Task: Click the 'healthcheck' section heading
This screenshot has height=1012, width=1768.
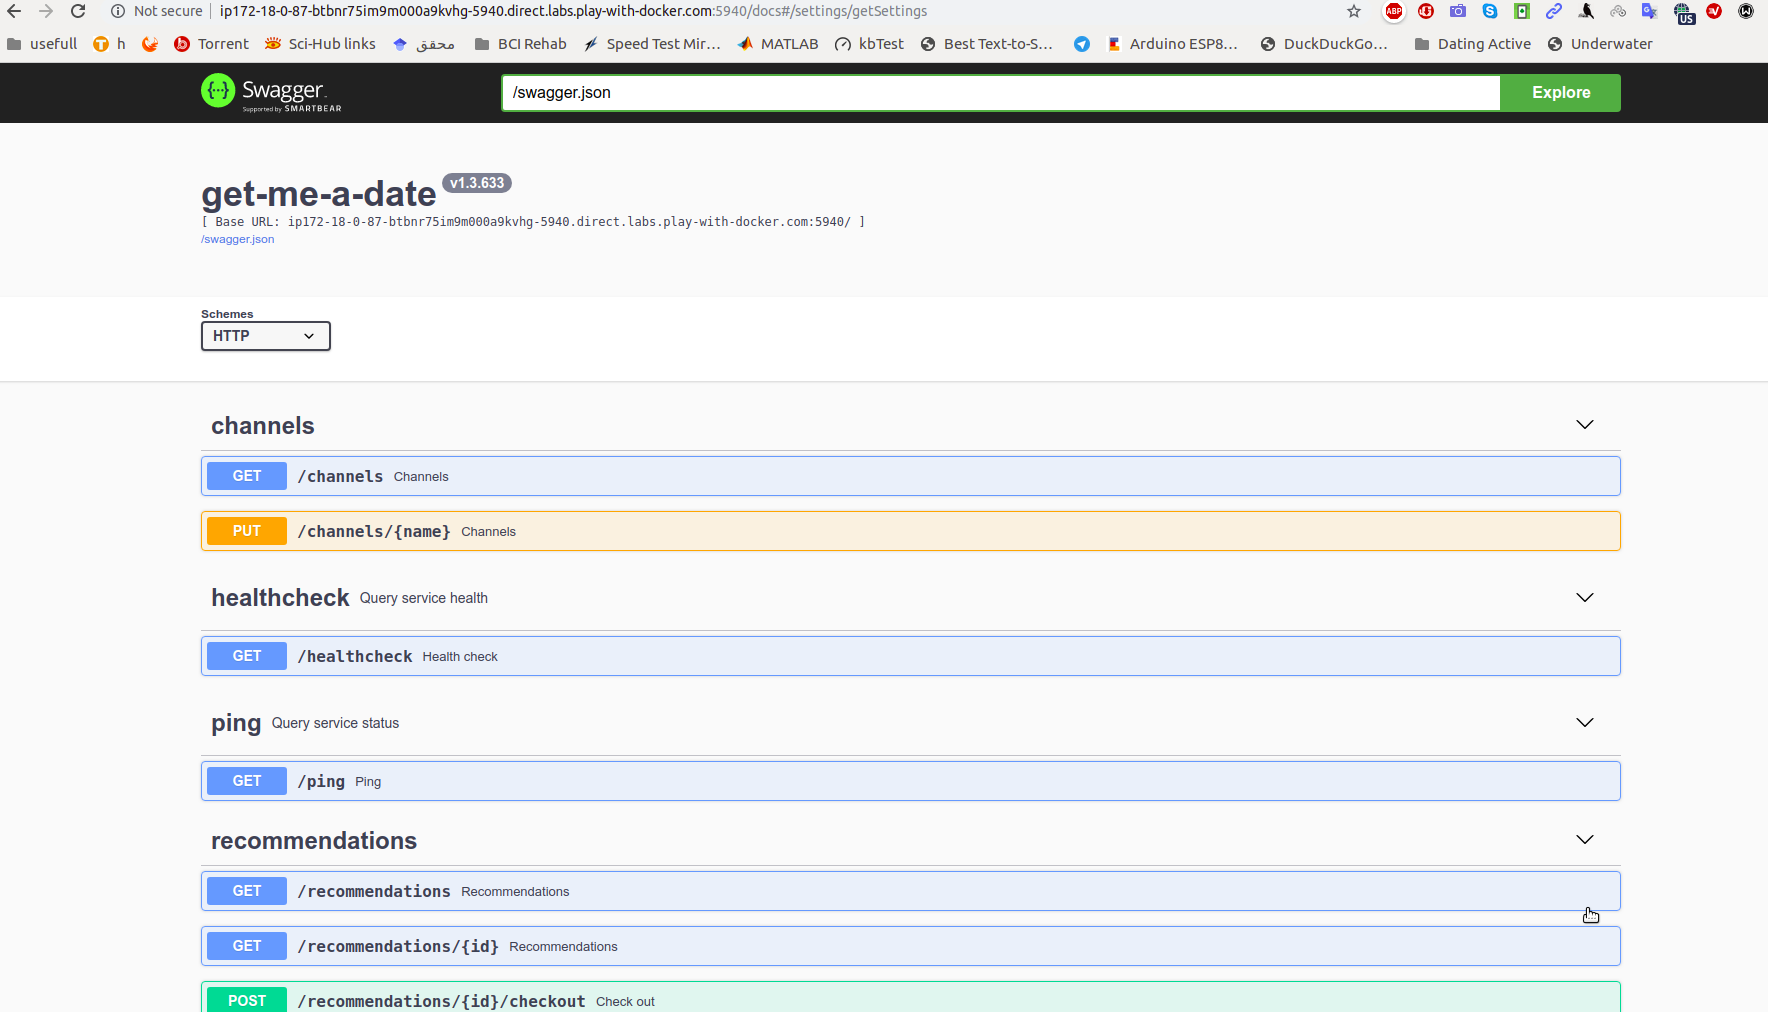Action: coord(280,598)
